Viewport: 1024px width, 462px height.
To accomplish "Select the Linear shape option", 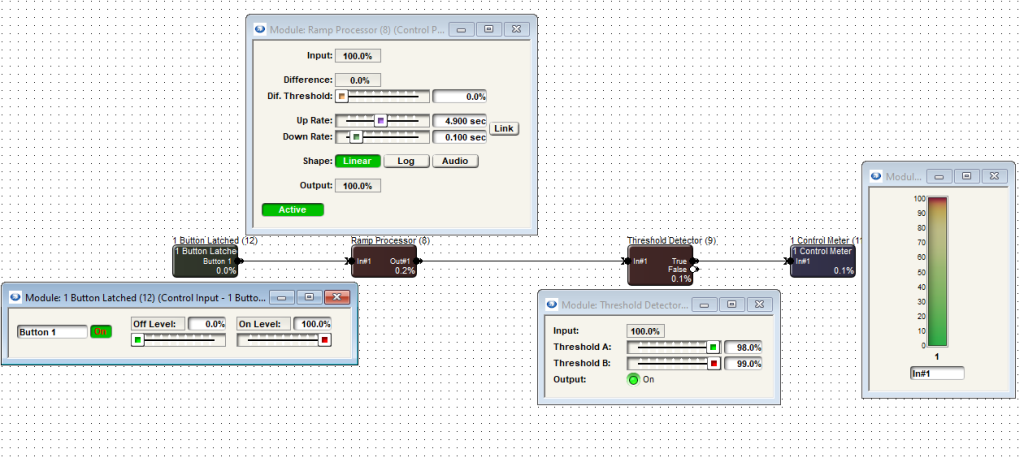I will coord(356,161).
